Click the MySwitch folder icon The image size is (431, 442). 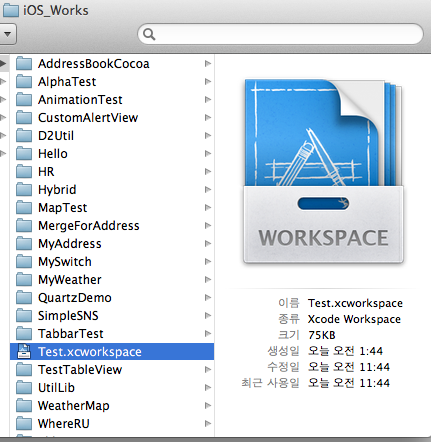(x=24, y=261)
